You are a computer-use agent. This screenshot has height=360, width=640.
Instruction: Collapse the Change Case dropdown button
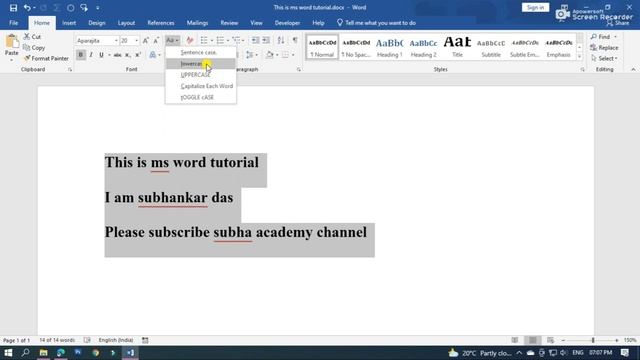pyautogui.click(x=172, y=40)
